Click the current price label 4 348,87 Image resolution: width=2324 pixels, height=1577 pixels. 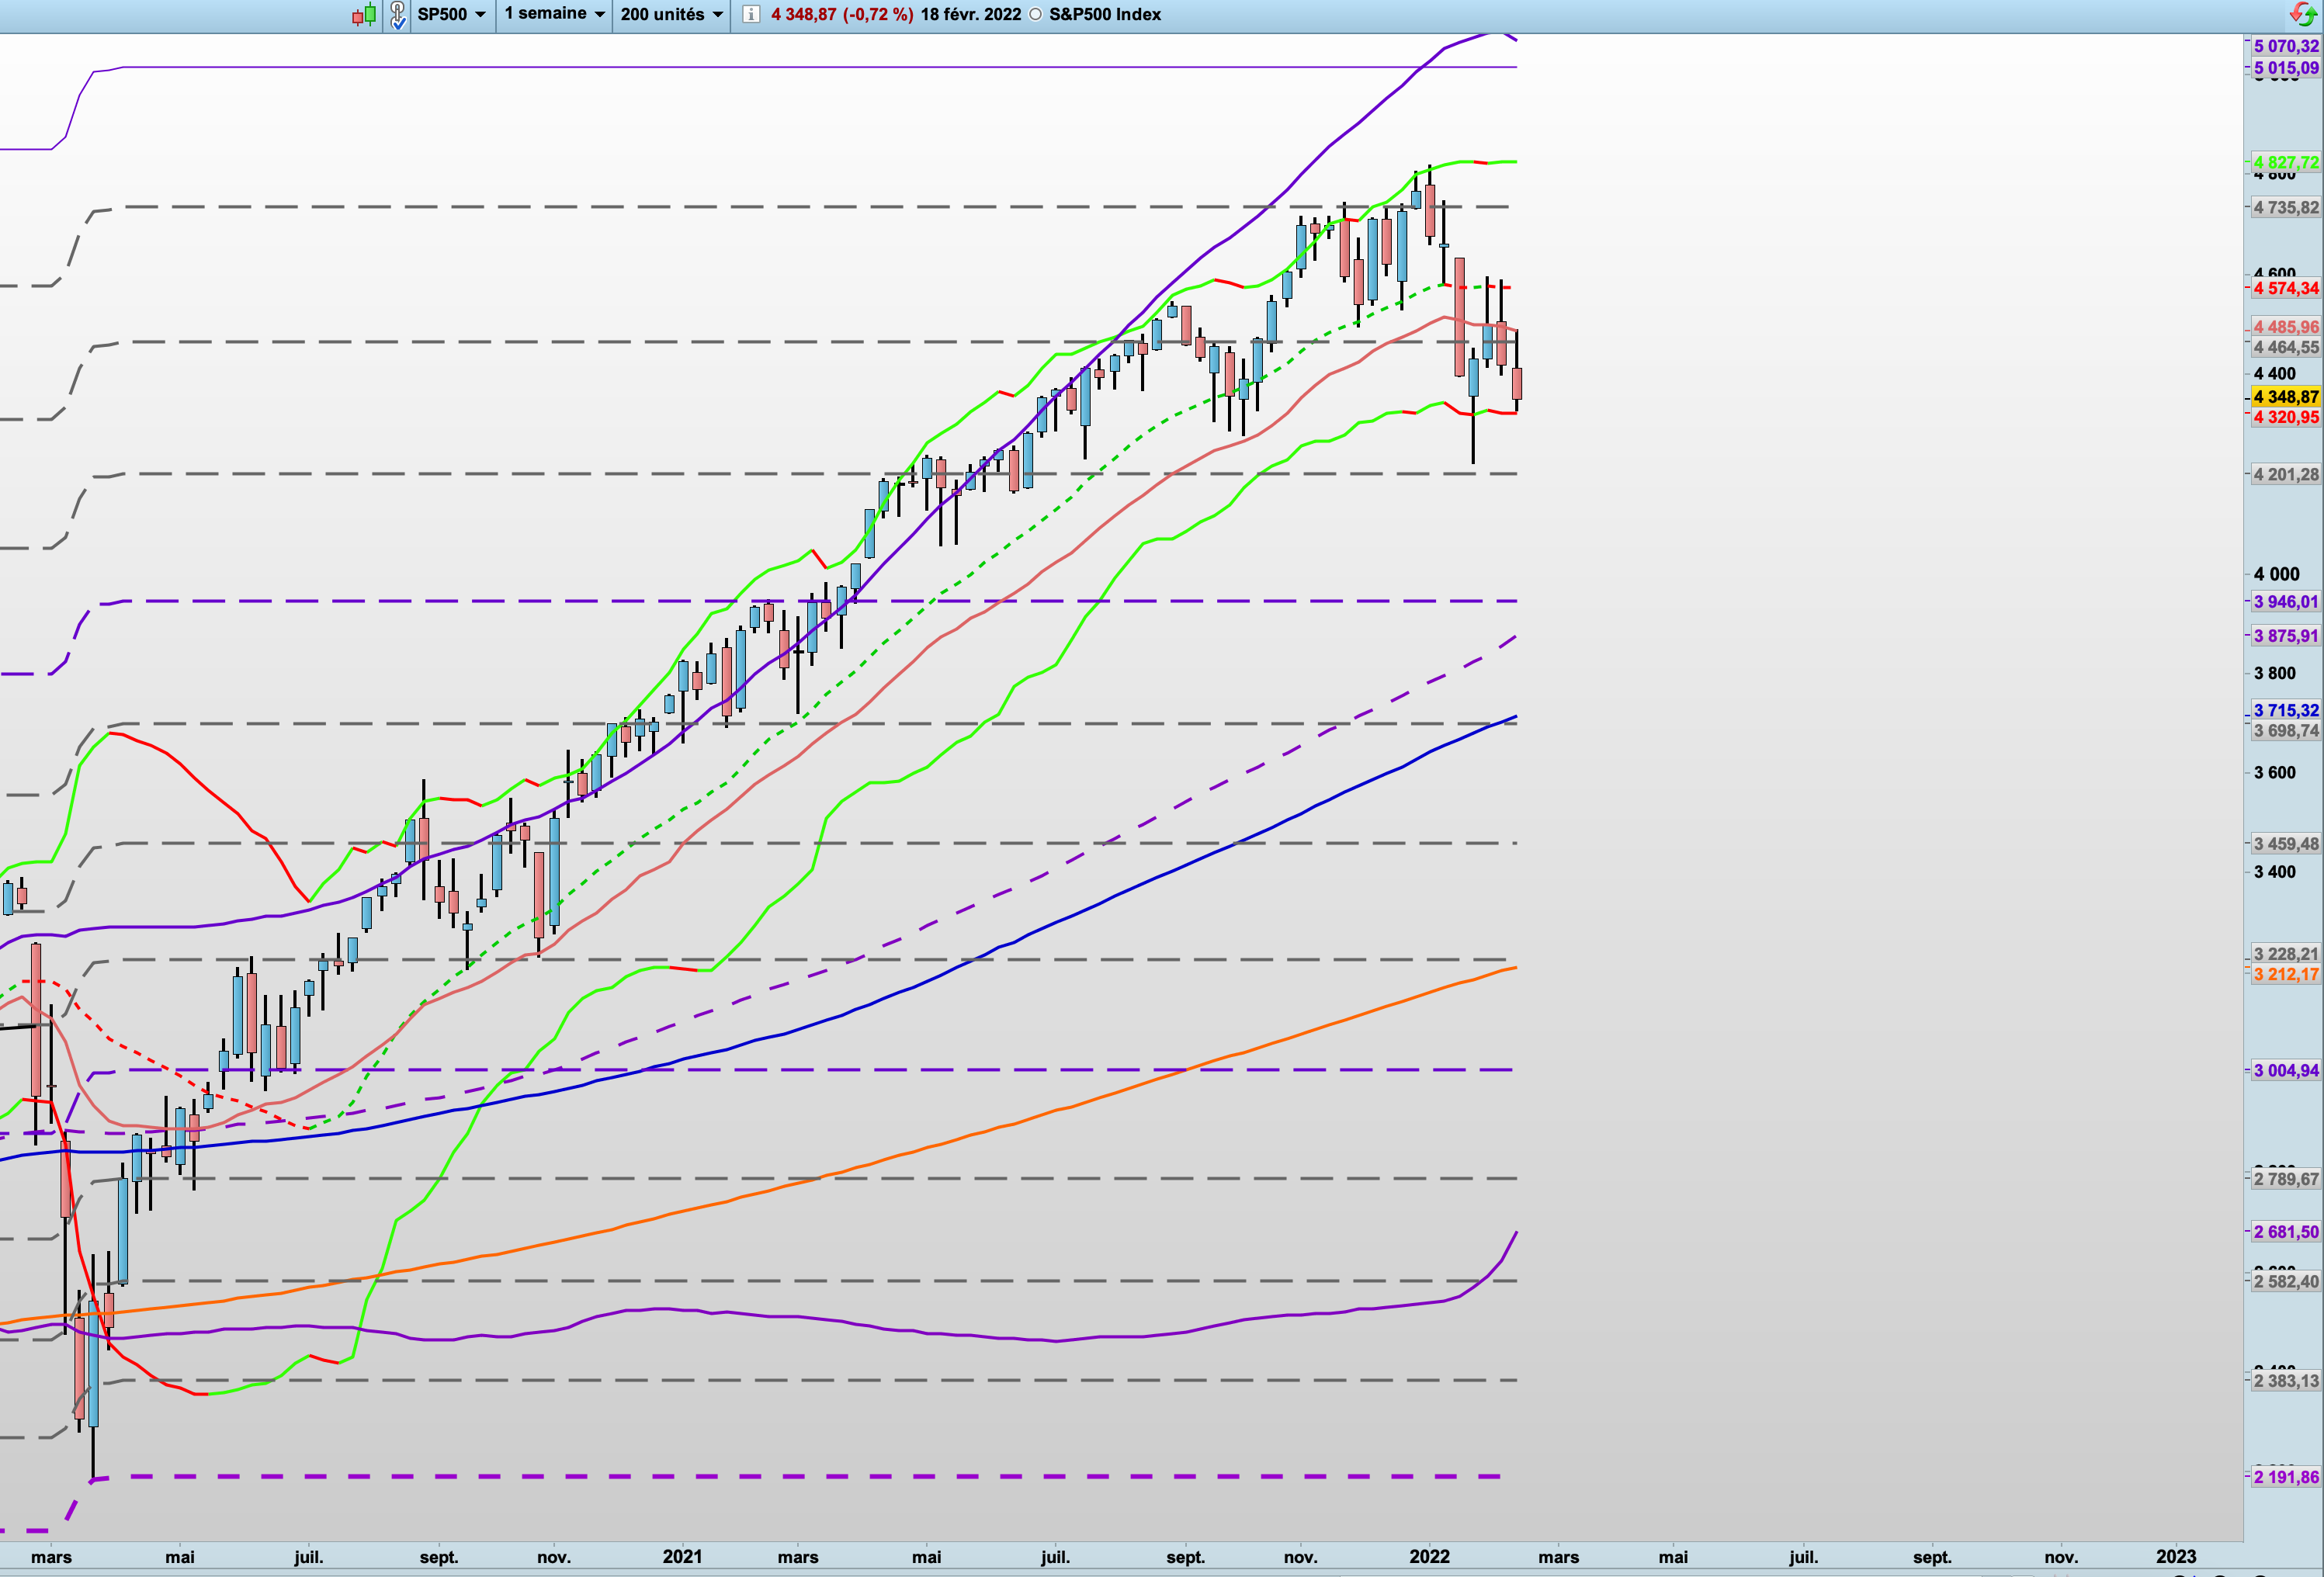tap(2285, 397)
